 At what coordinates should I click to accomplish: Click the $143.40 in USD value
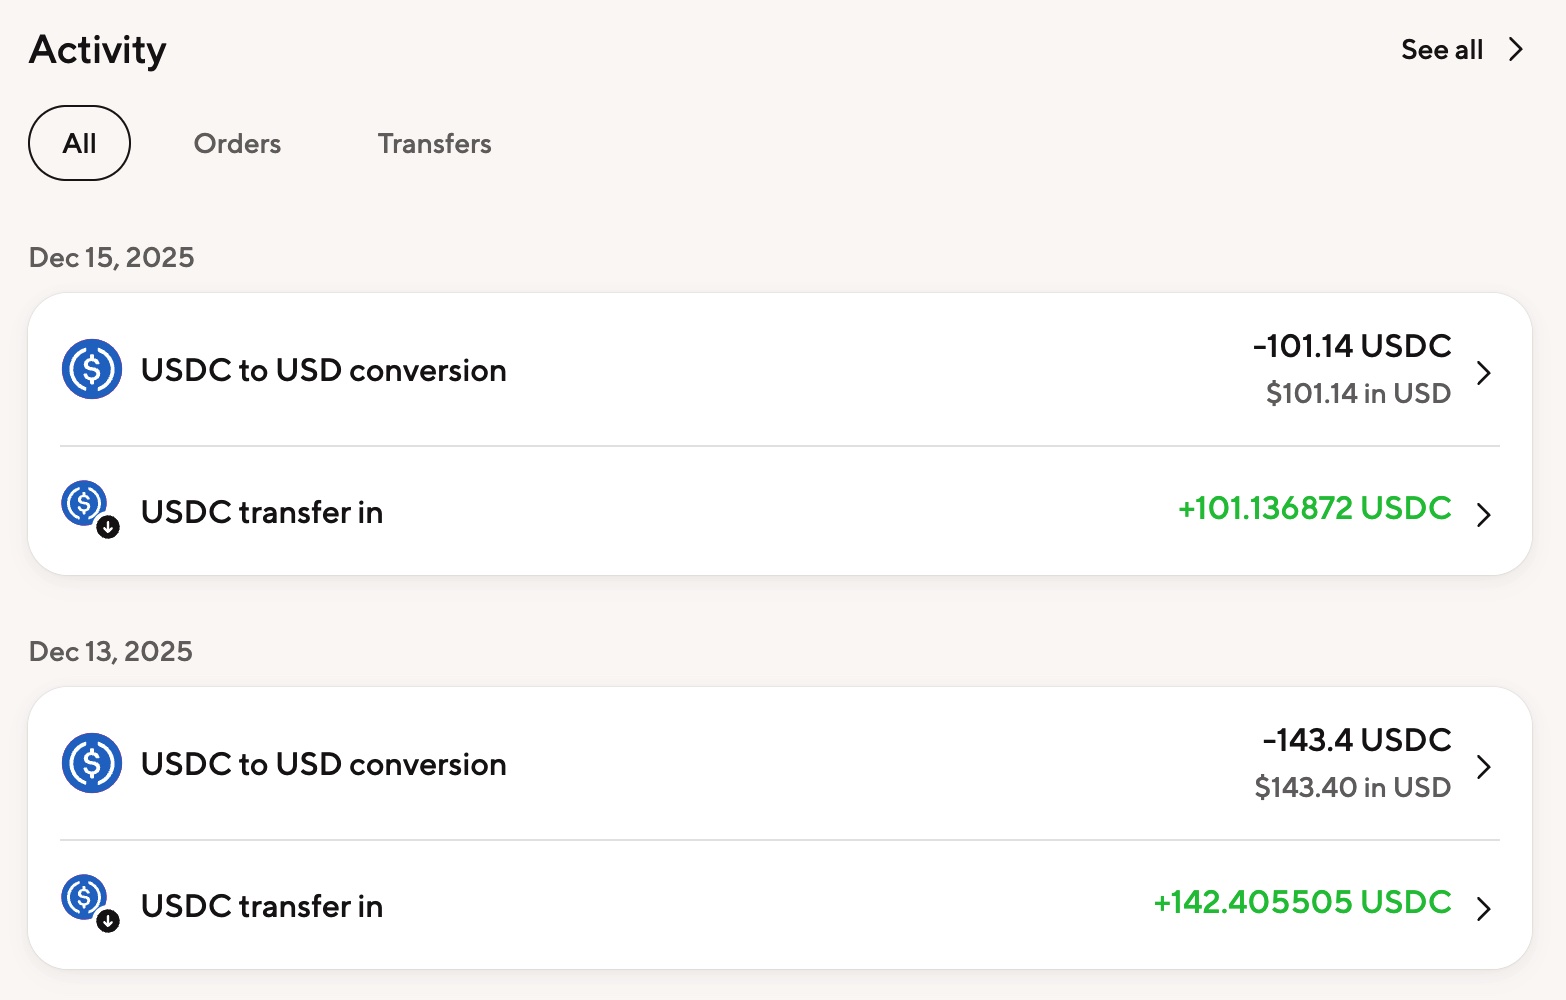(1352, 788)
